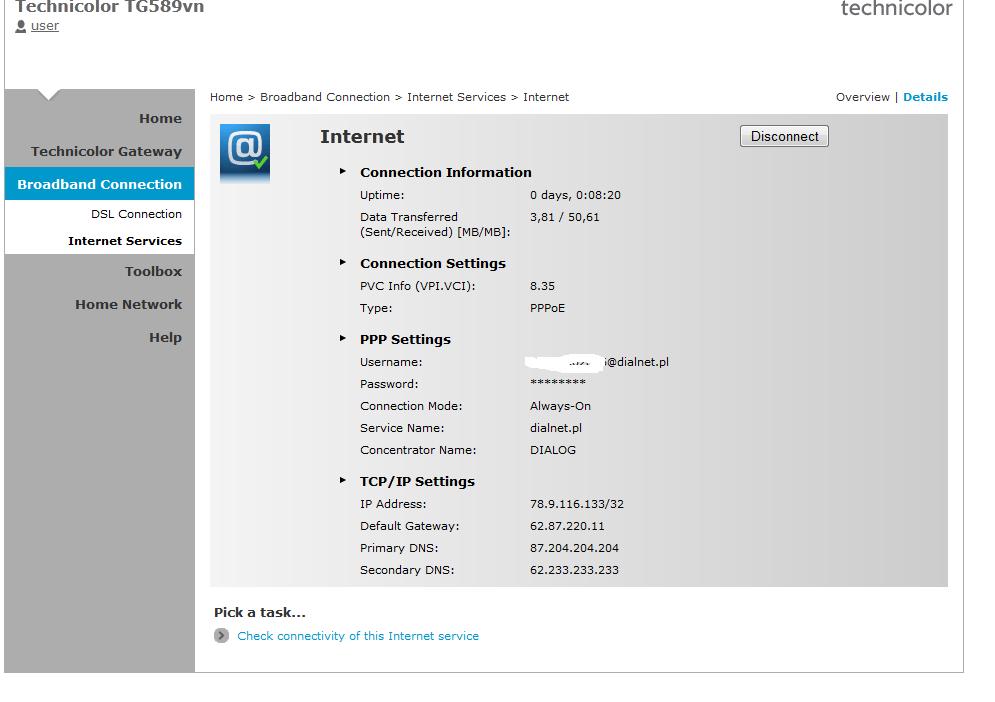Open Home Network in the sidebar
The image size is (995, 702).
129,305
